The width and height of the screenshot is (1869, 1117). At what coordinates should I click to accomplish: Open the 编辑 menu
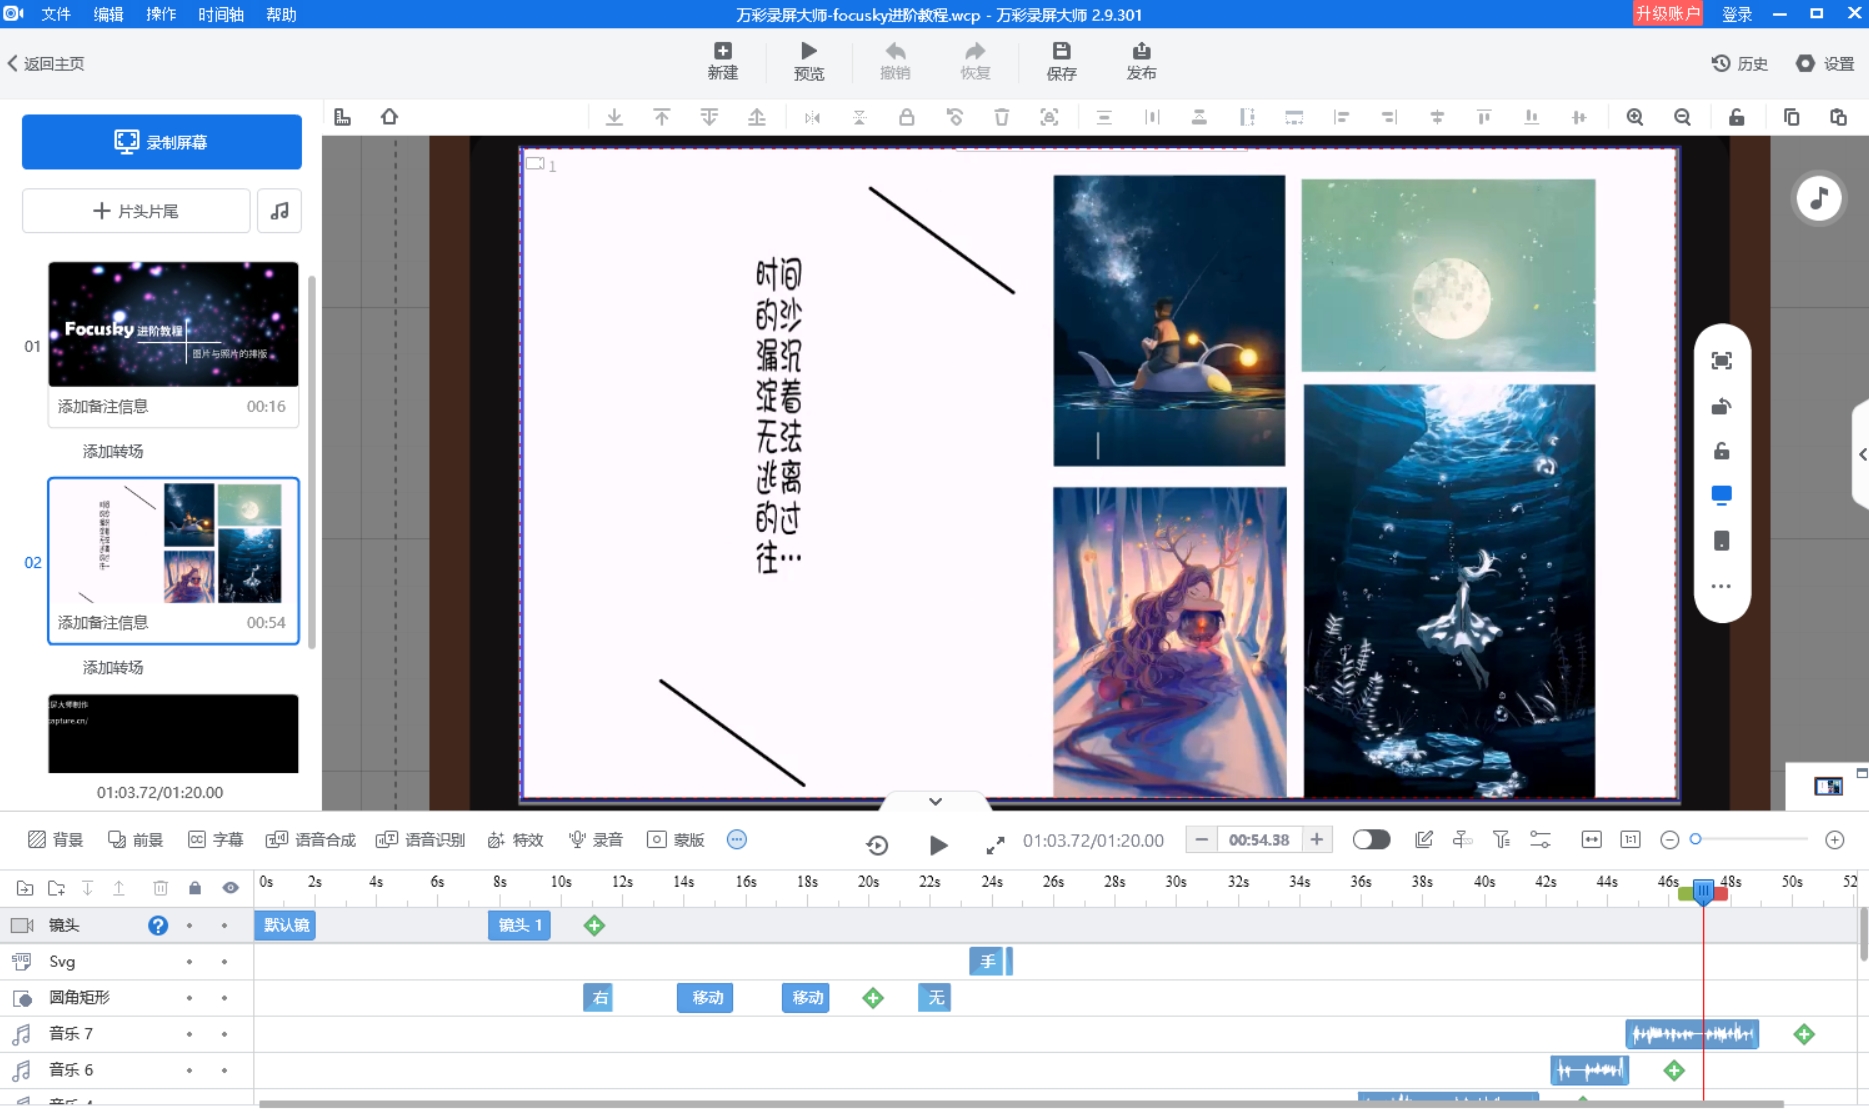coord(108,14)
